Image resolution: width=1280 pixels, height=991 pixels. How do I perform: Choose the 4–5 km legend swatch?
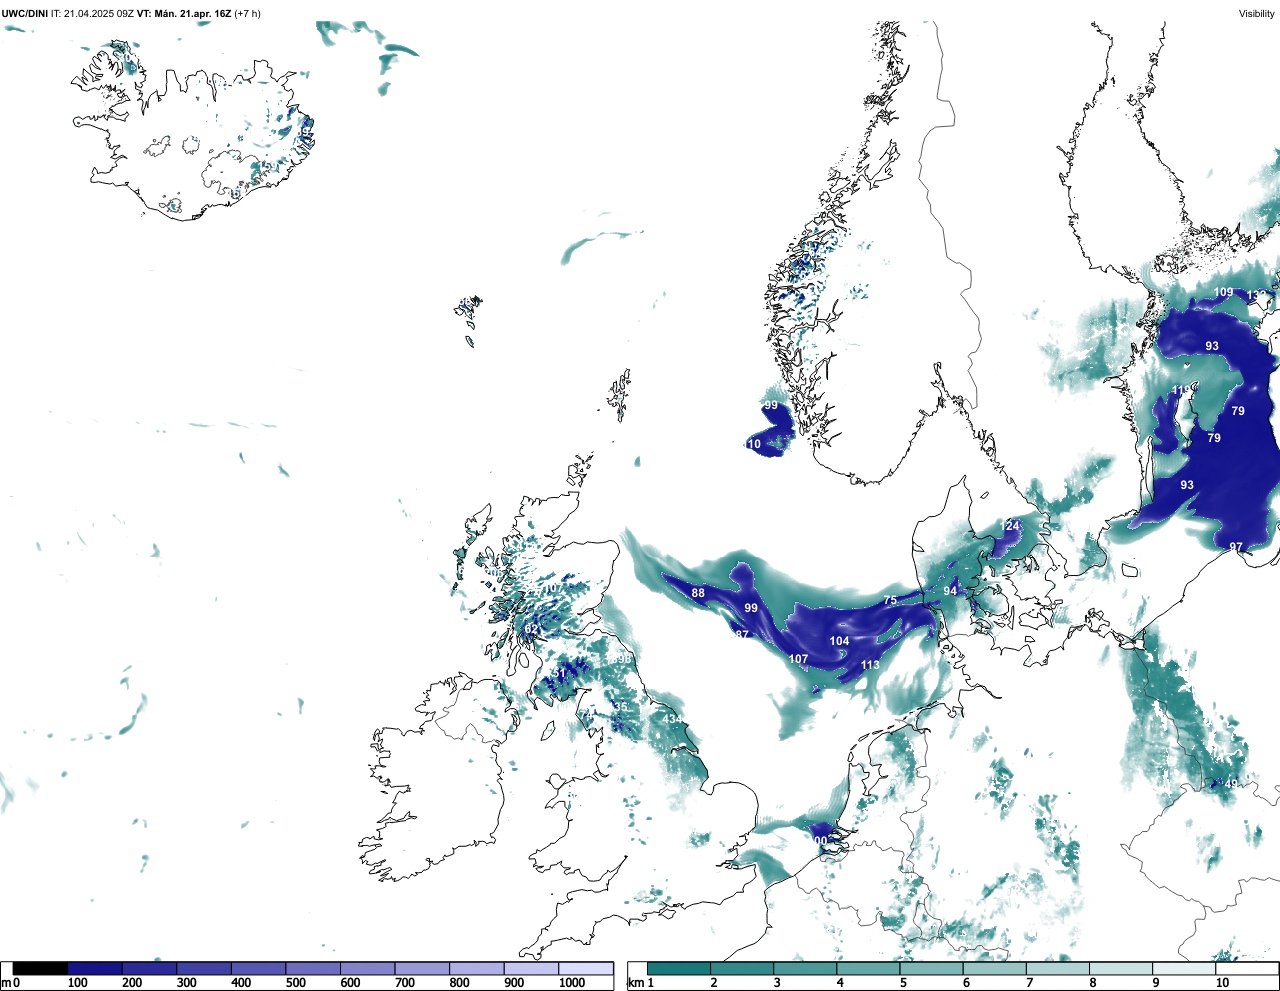pos(868,968)
